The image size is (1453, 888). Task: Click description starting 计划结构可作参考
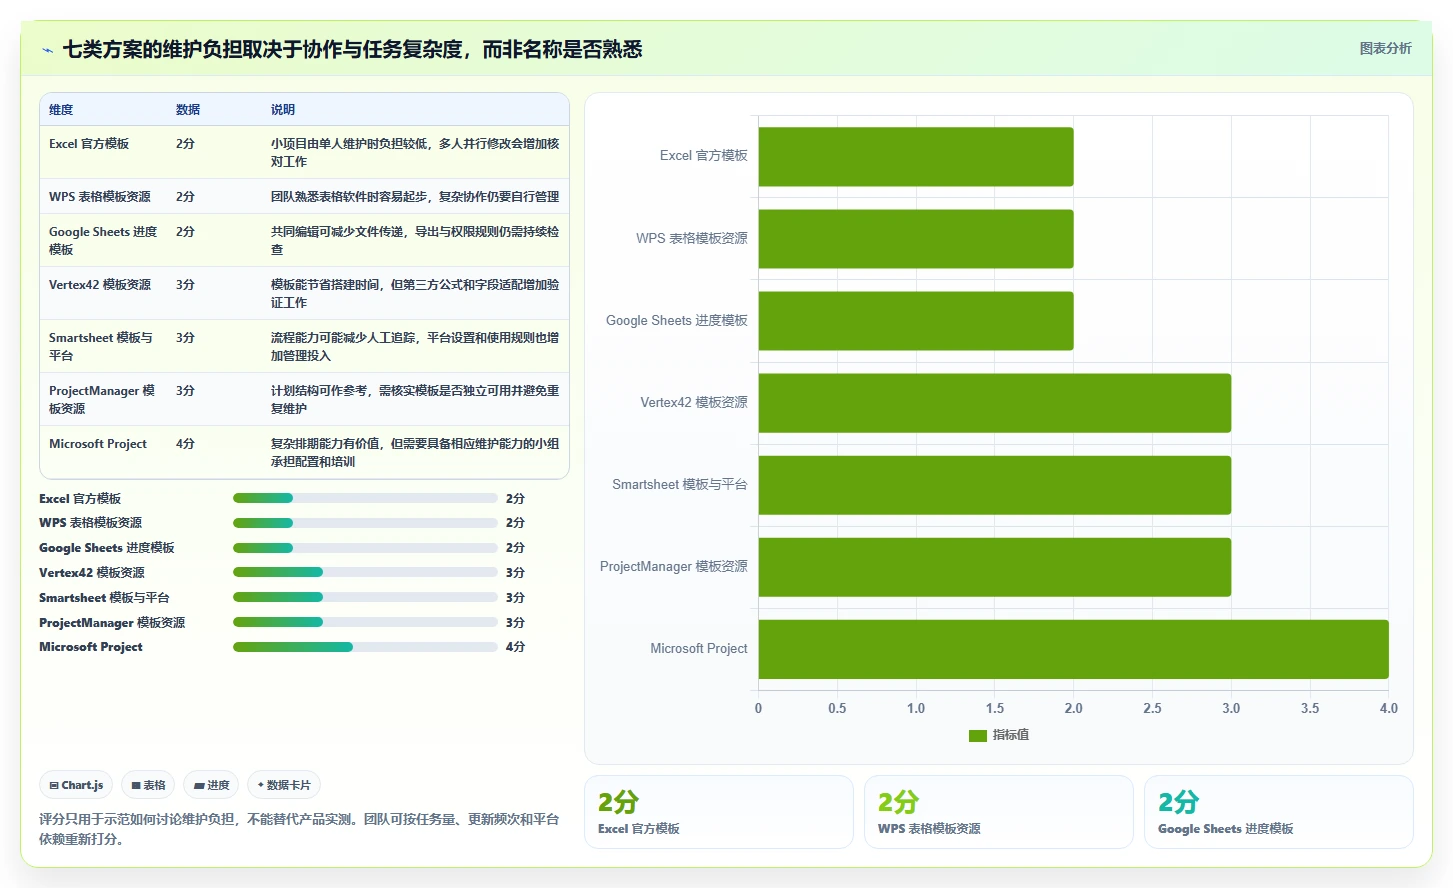(415, 400)
